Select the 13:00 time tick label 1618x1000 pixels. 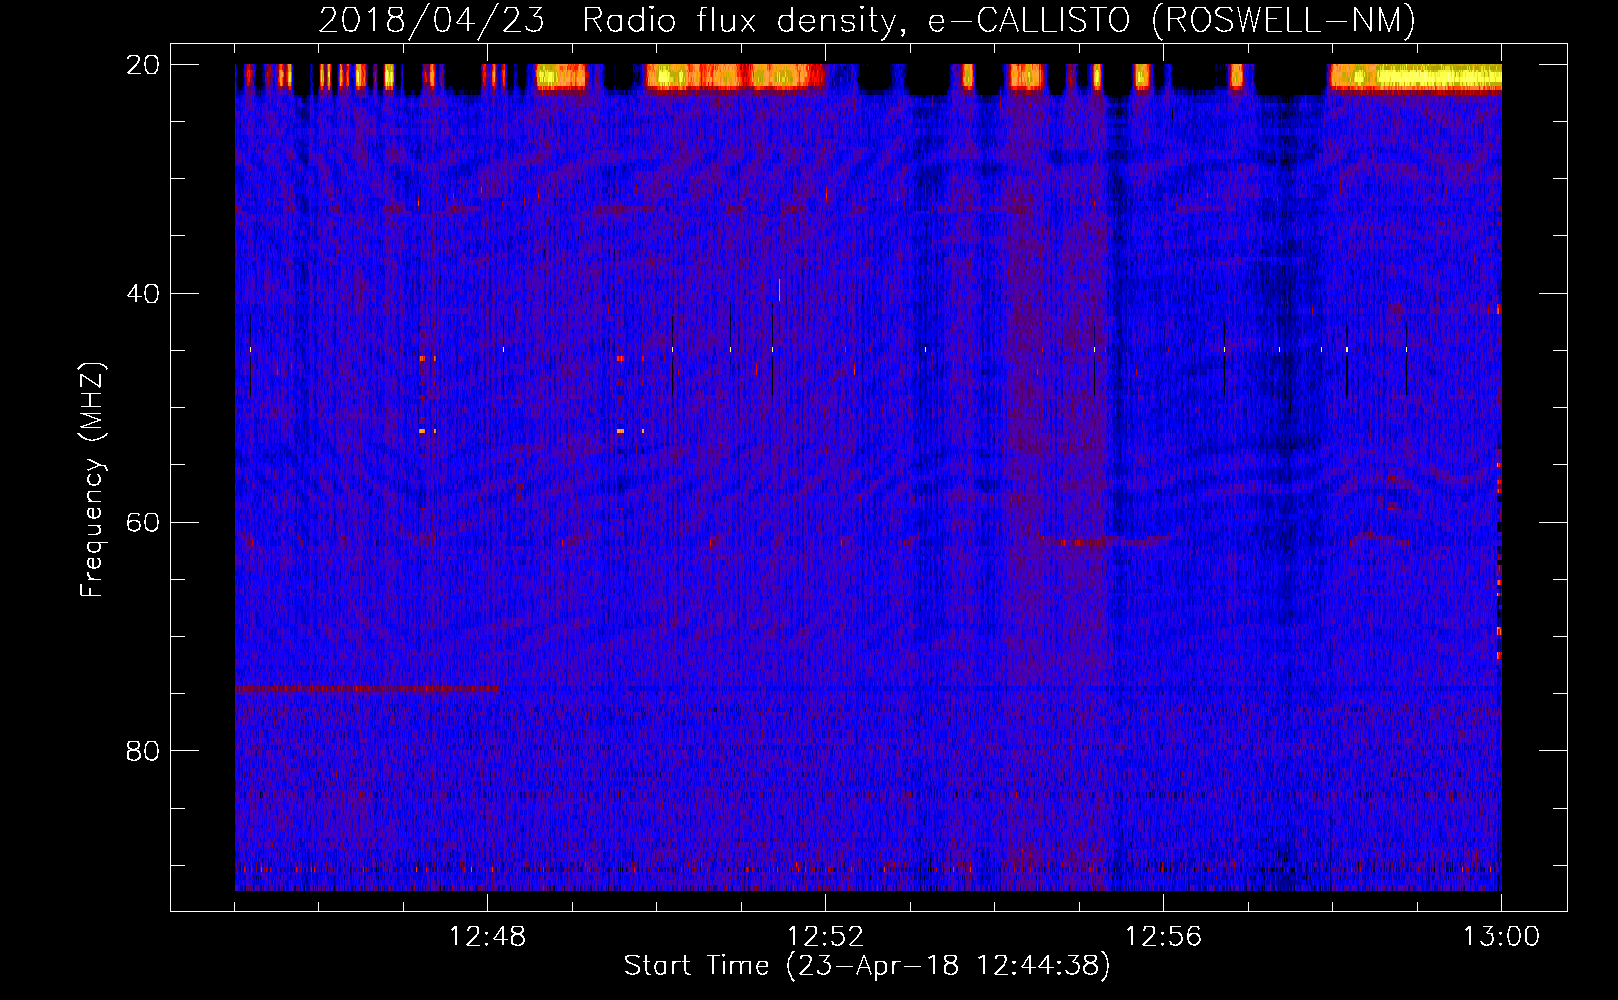(x=1501, y=937)
